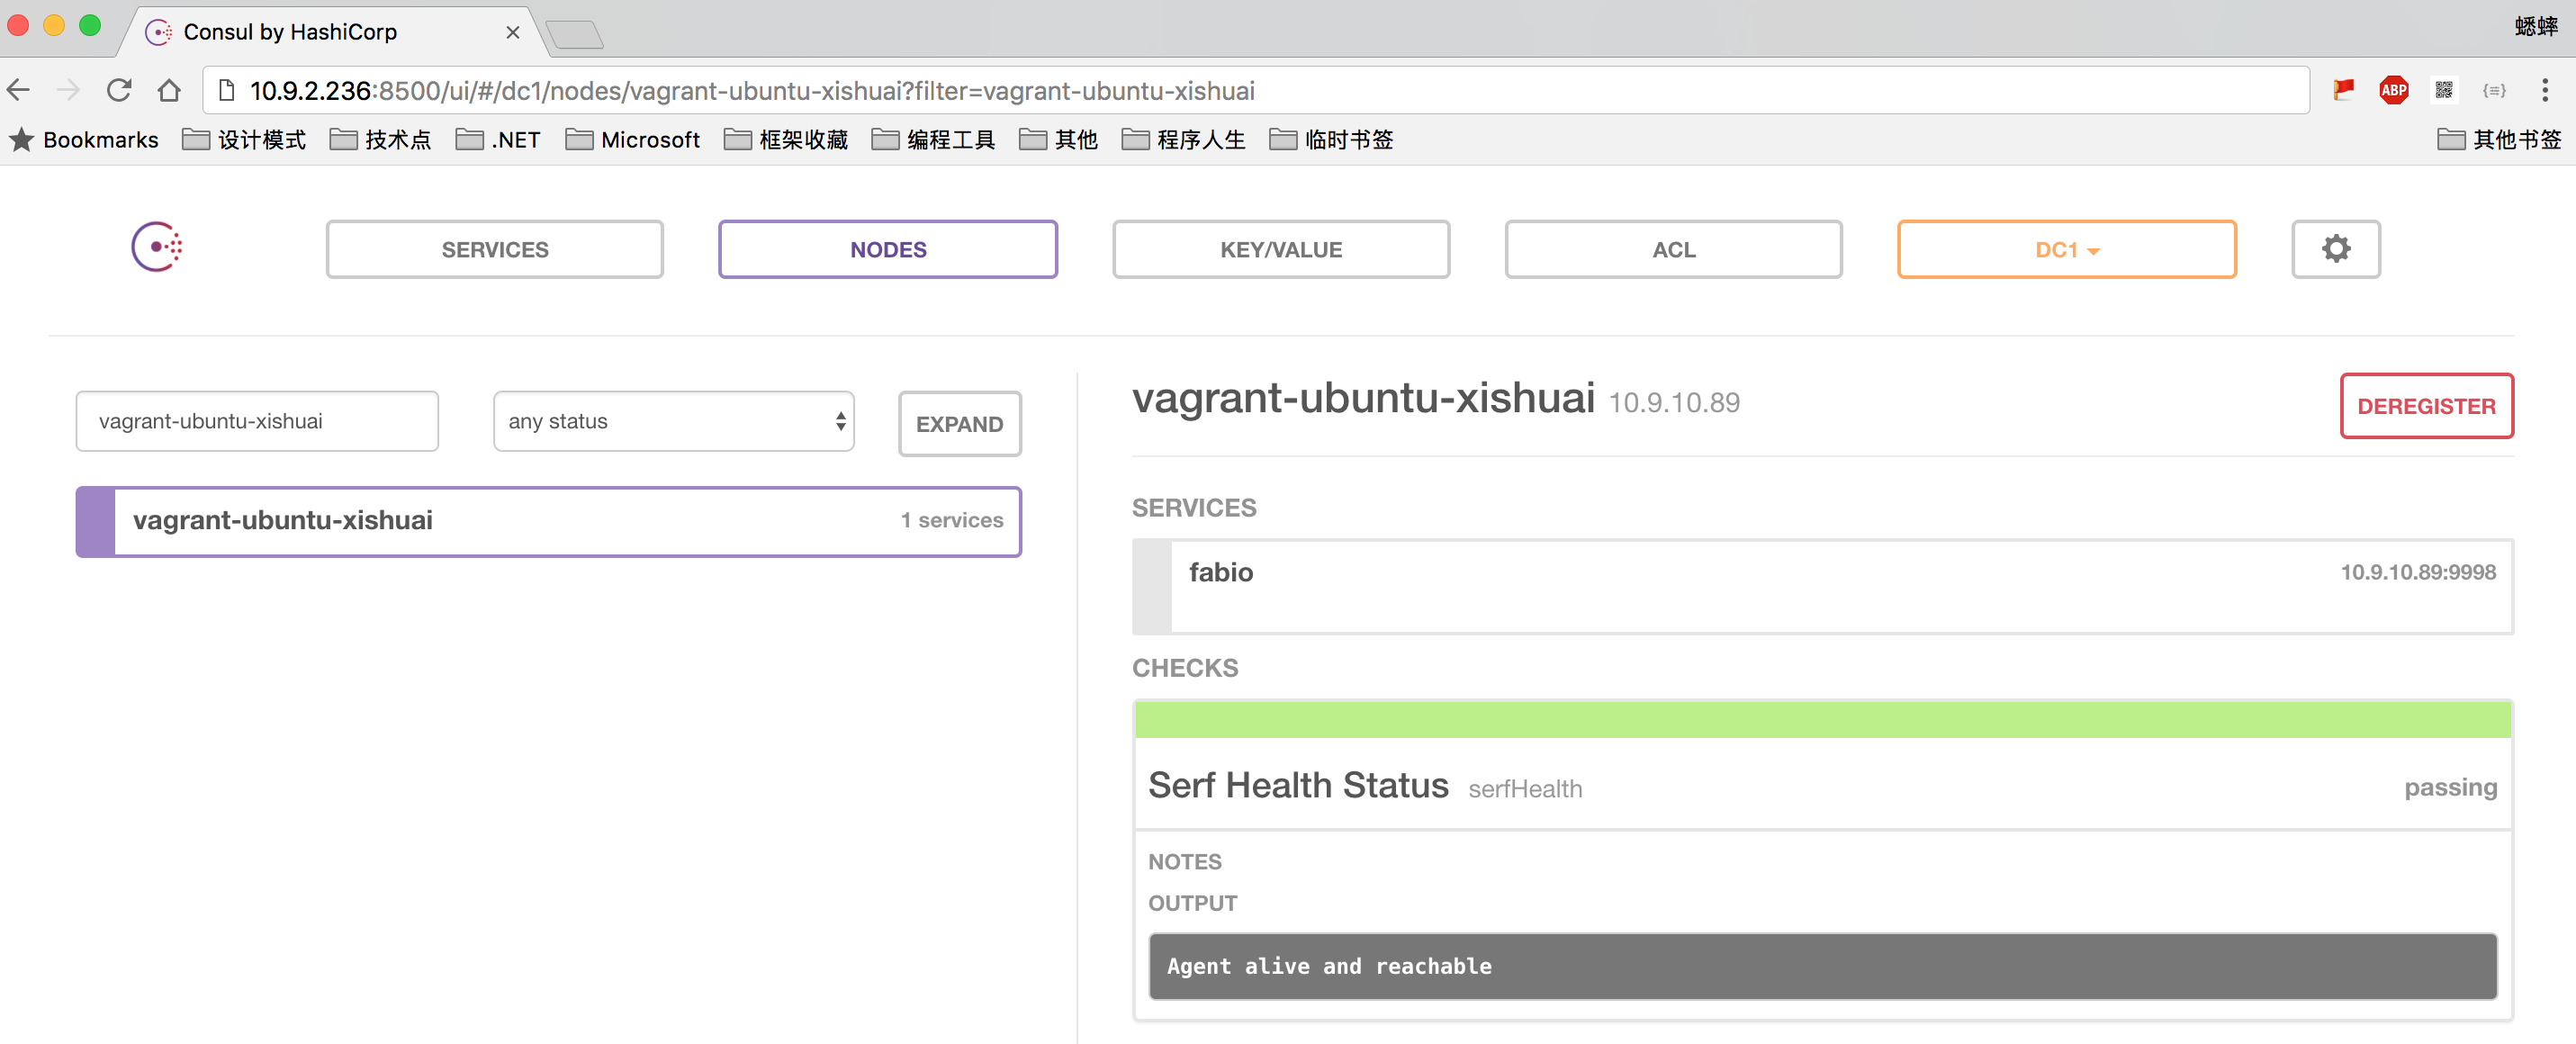Click the 10.9.10.89:9998 service address

(x=2417, y=572)
